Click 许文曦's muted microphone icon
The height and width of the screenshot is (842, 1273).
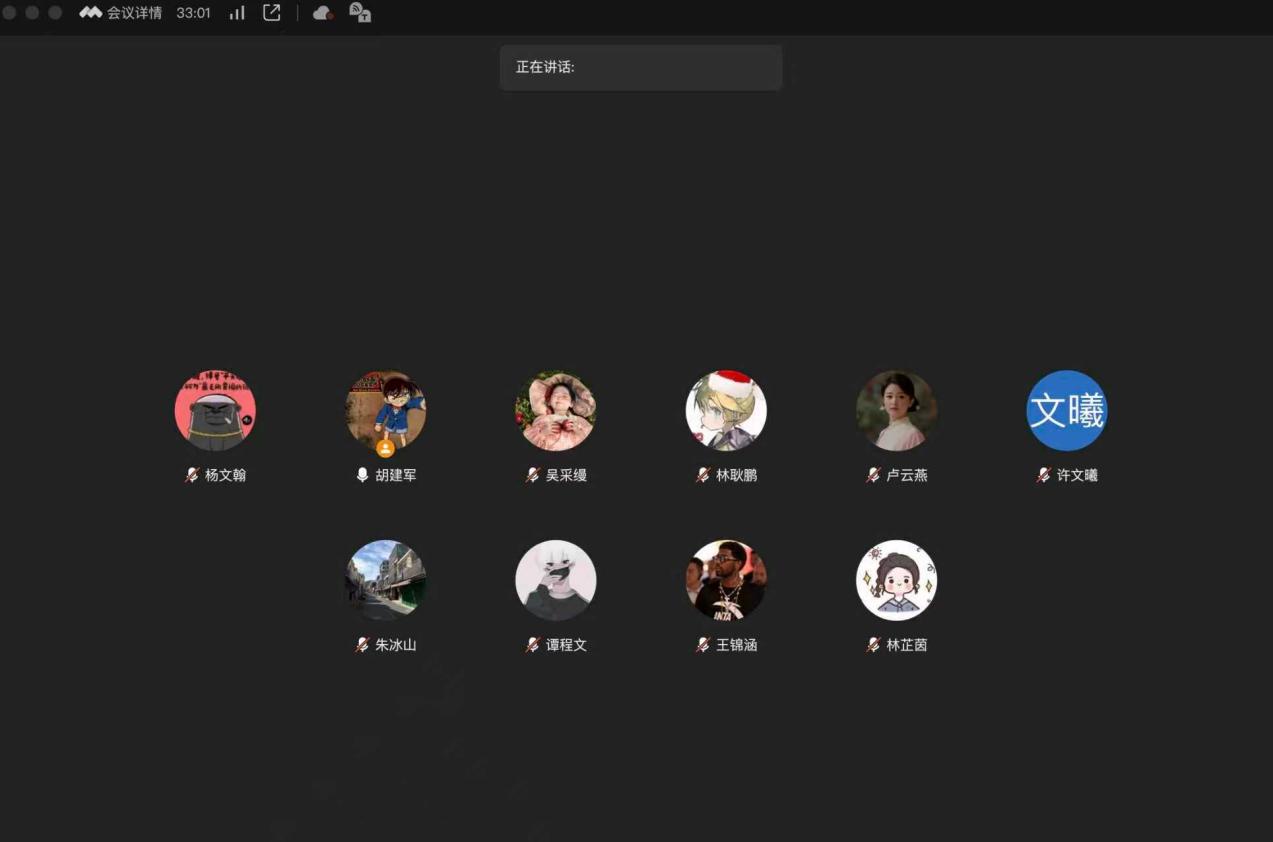(x=1044, y=475)
